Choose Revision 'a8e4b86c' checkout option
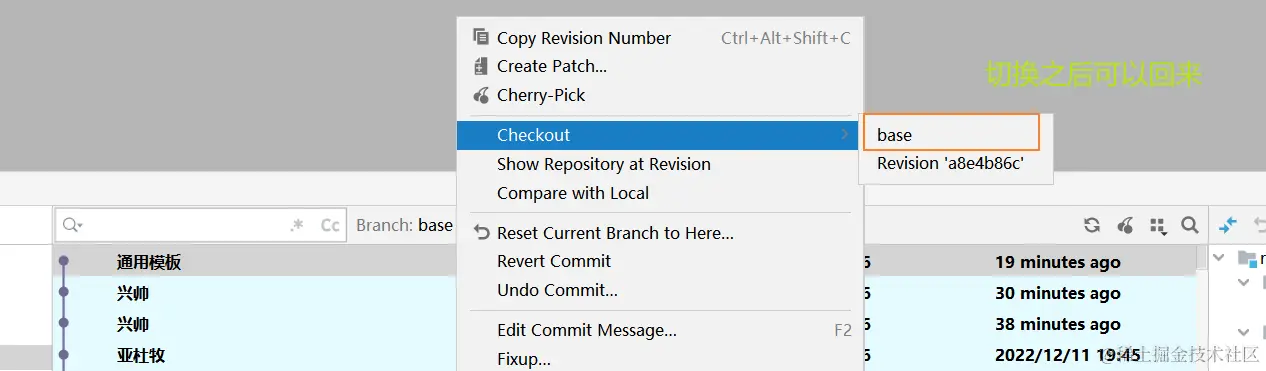 (x=951, y=163)
